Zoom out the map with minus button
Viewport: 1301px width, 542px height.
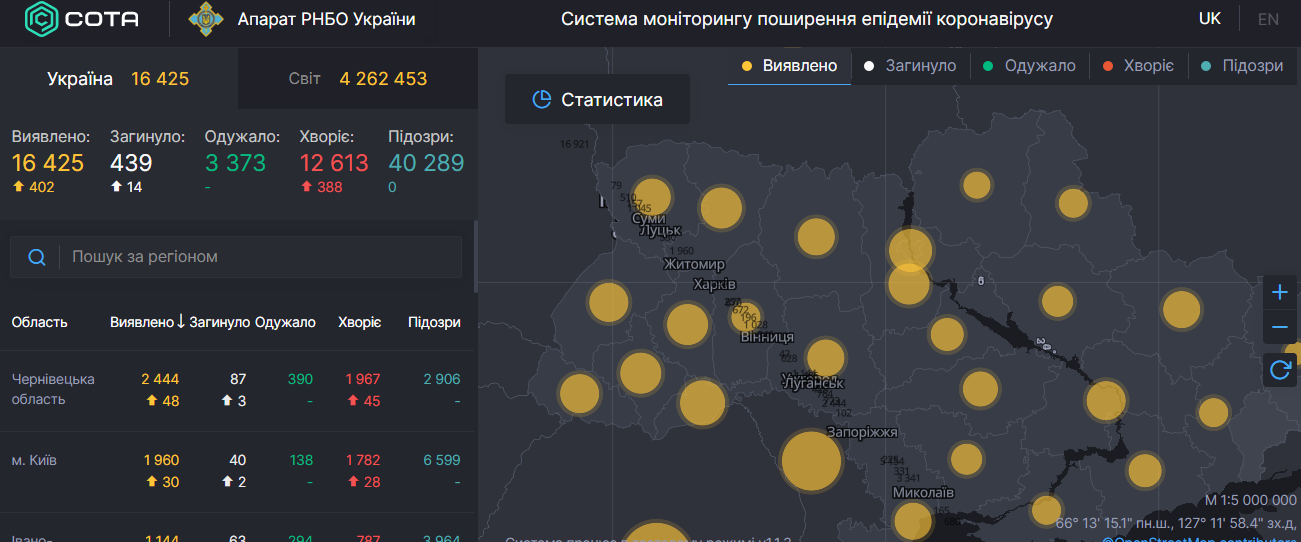[1279, 327]
